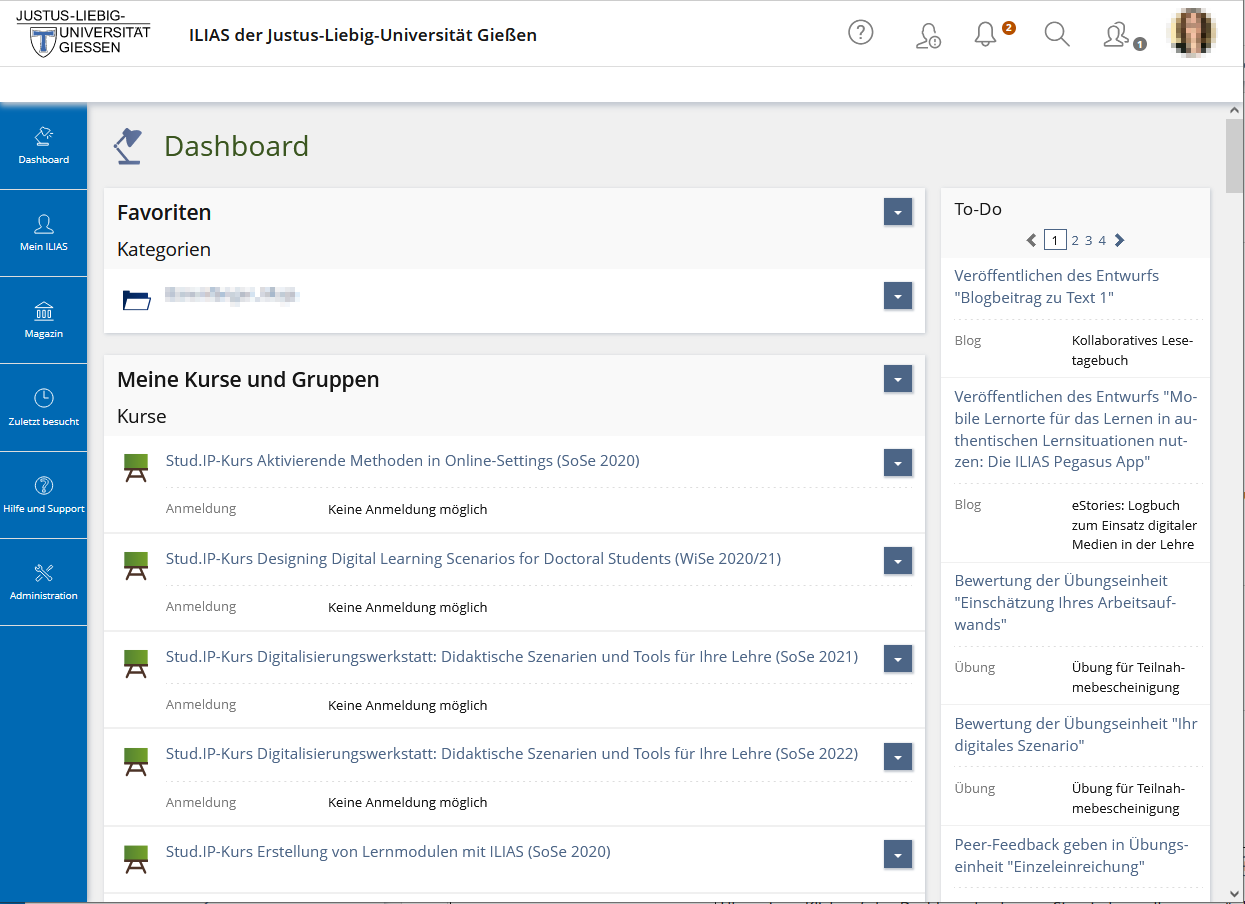Open actions dropdown for Aktivierende Methoden course
The image size is (1245, 904).
tap(897, 462)
